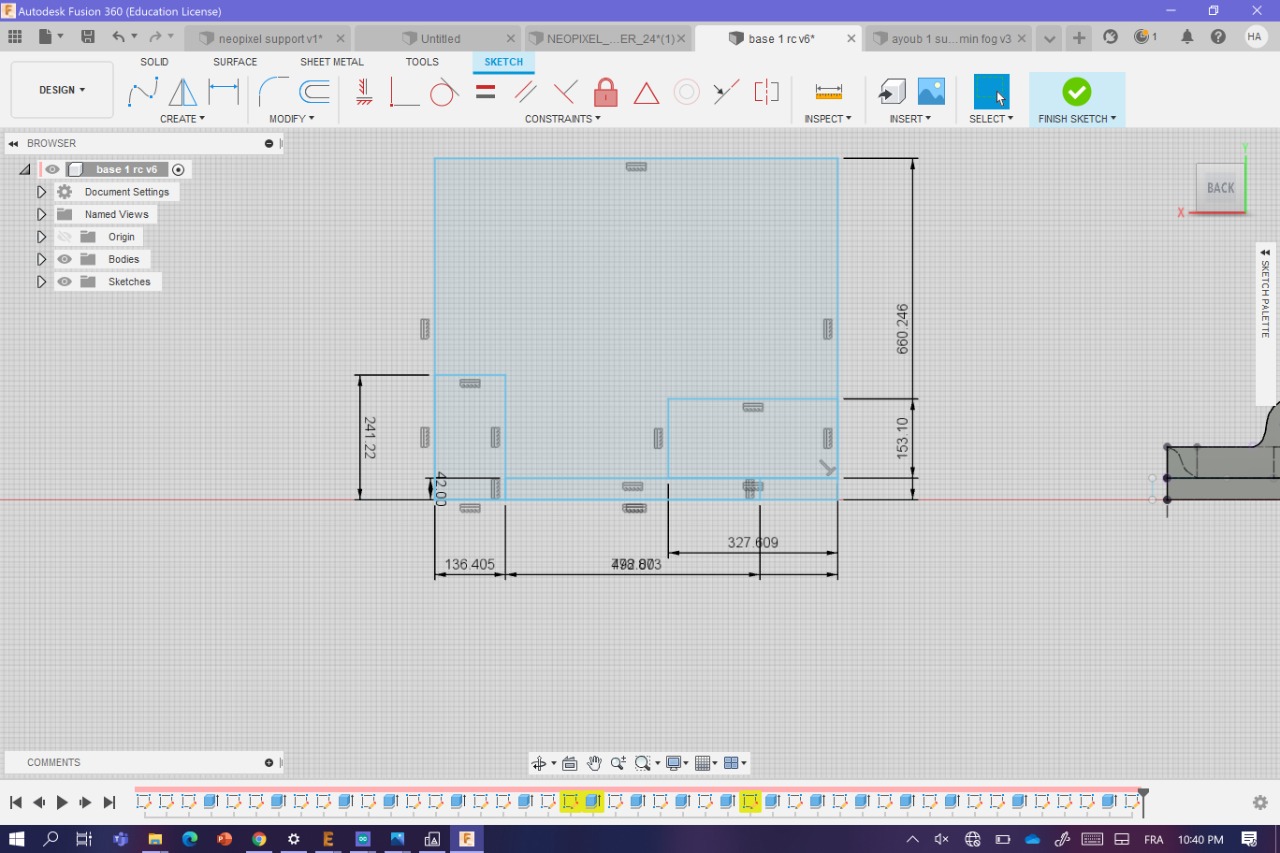This screenshot has width=1280, height=853.
Task: Jump to the beginning of the timeline
Action: [15, 802]
